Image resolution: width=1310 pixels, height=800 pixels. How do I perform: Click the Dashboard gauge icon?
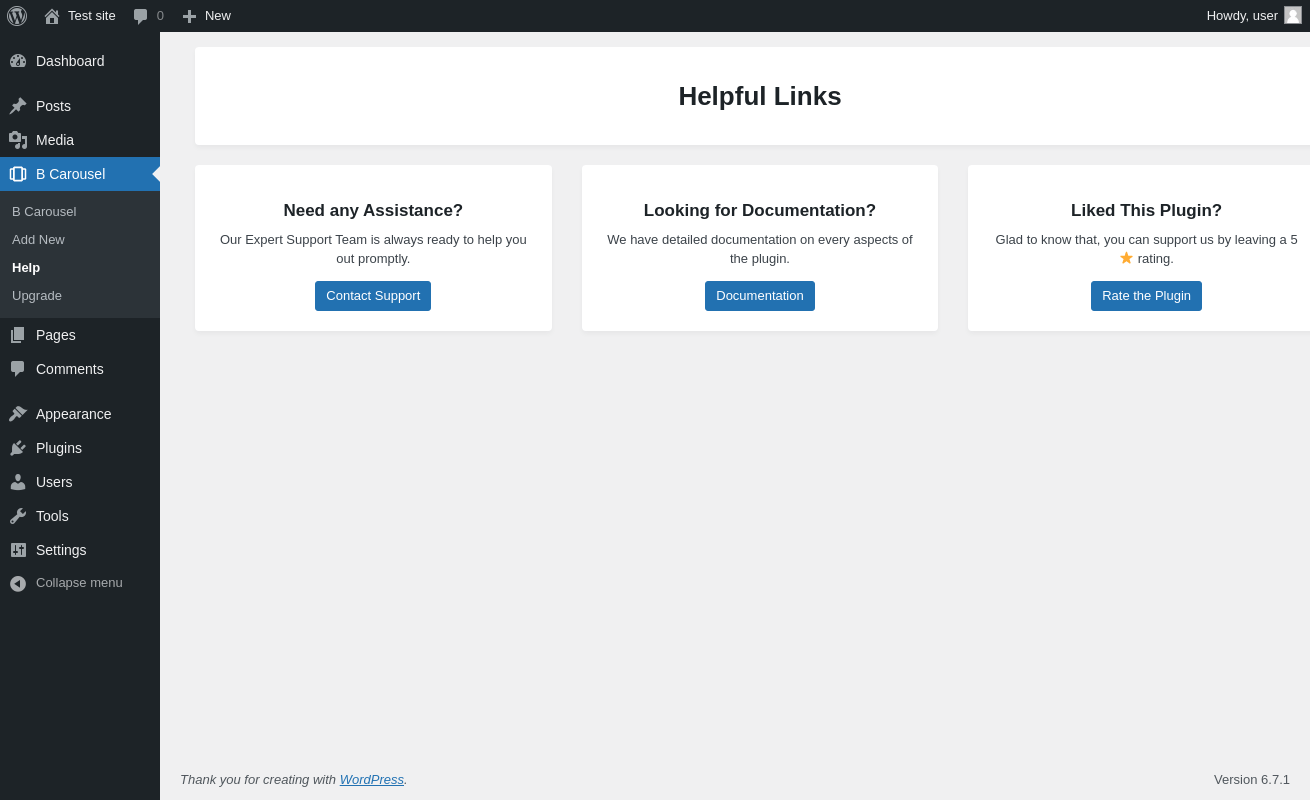coord(18,61)
